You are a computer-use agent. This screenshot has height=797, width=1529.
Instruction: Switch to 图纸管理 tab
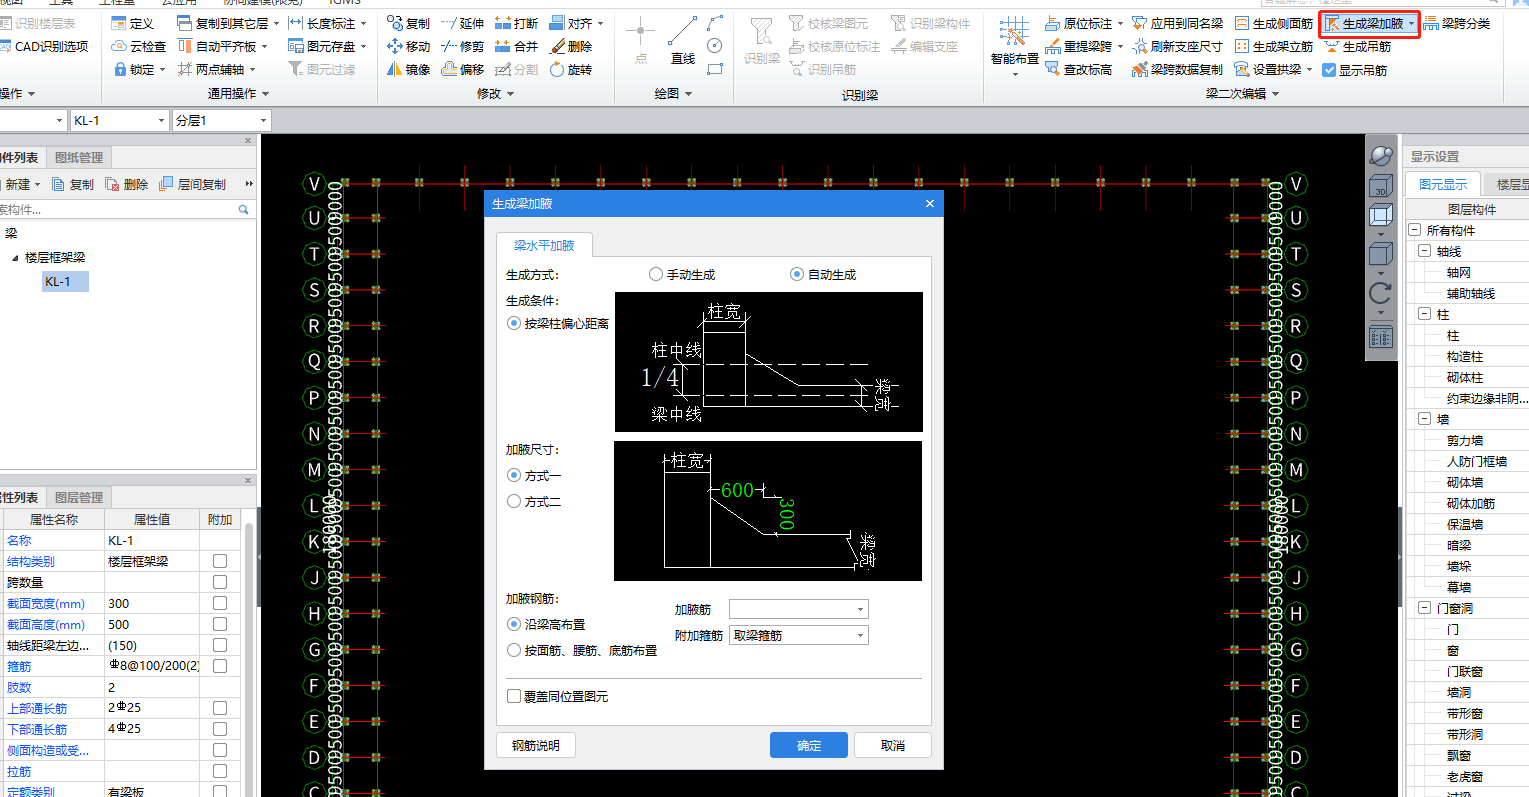pos(79,157)
